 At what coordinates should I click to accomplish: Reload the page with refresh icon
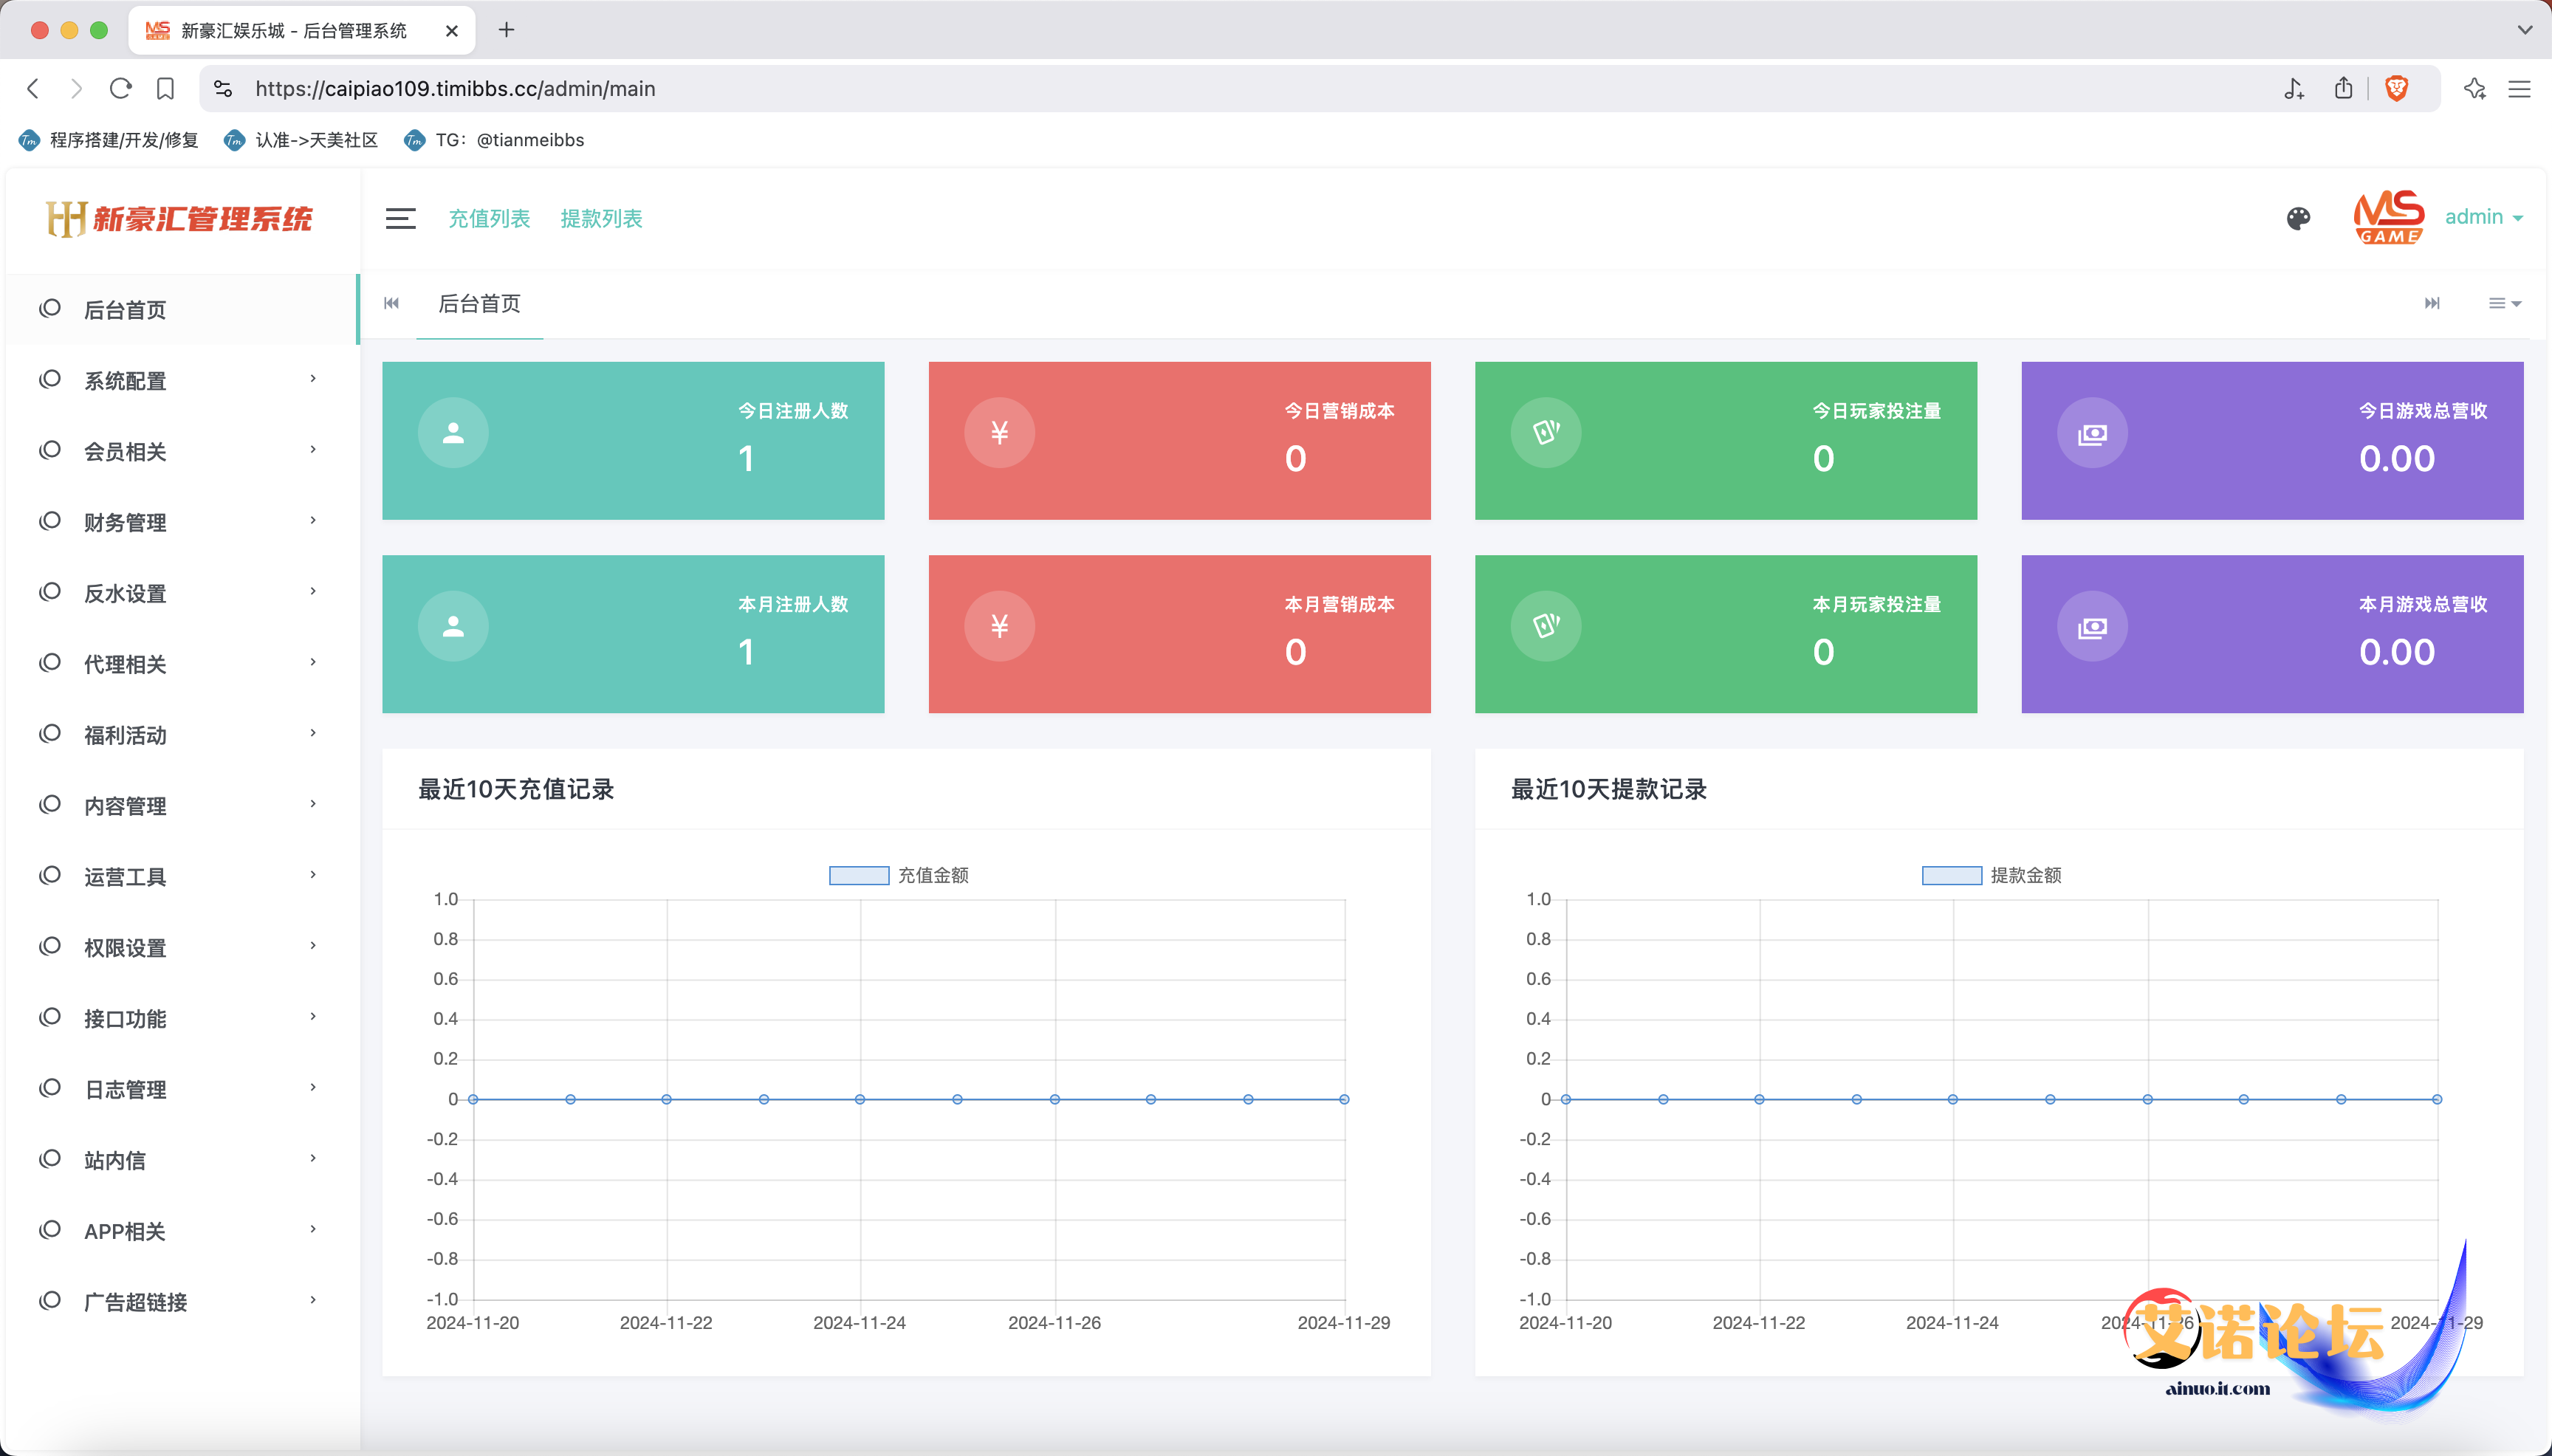121,89
